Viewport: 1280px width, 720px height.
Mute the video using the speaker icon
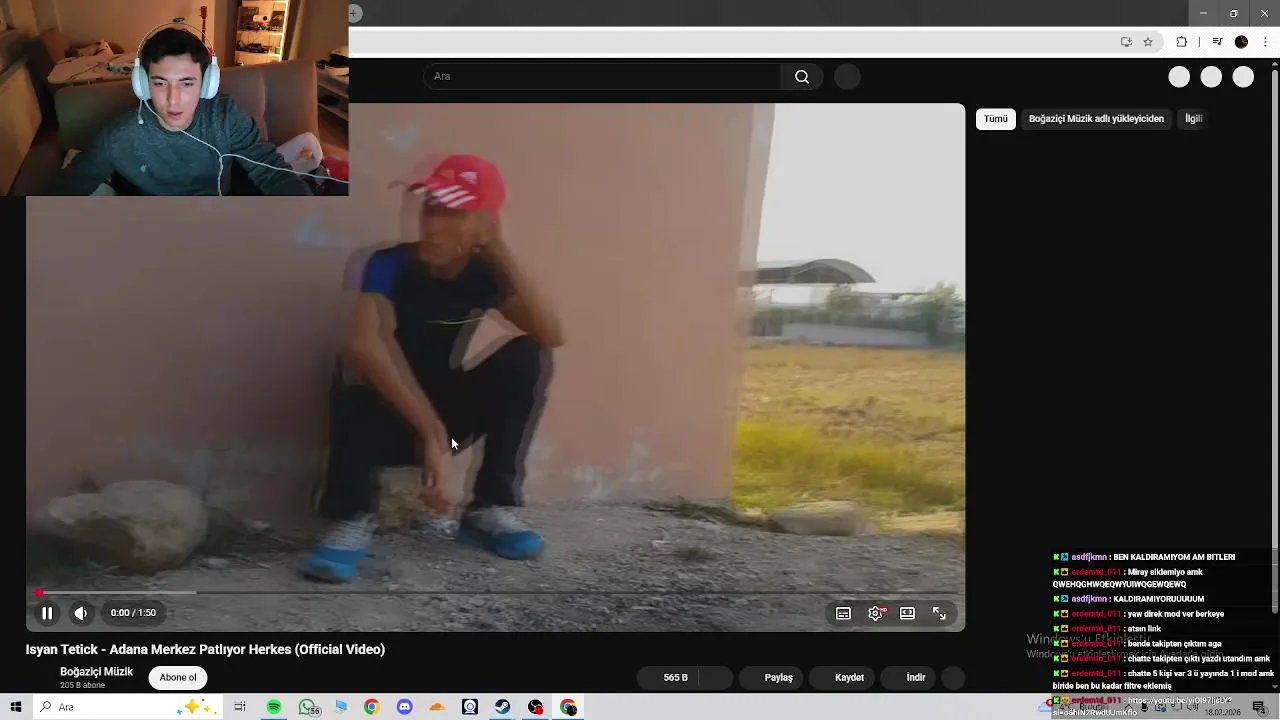(81, 613)
